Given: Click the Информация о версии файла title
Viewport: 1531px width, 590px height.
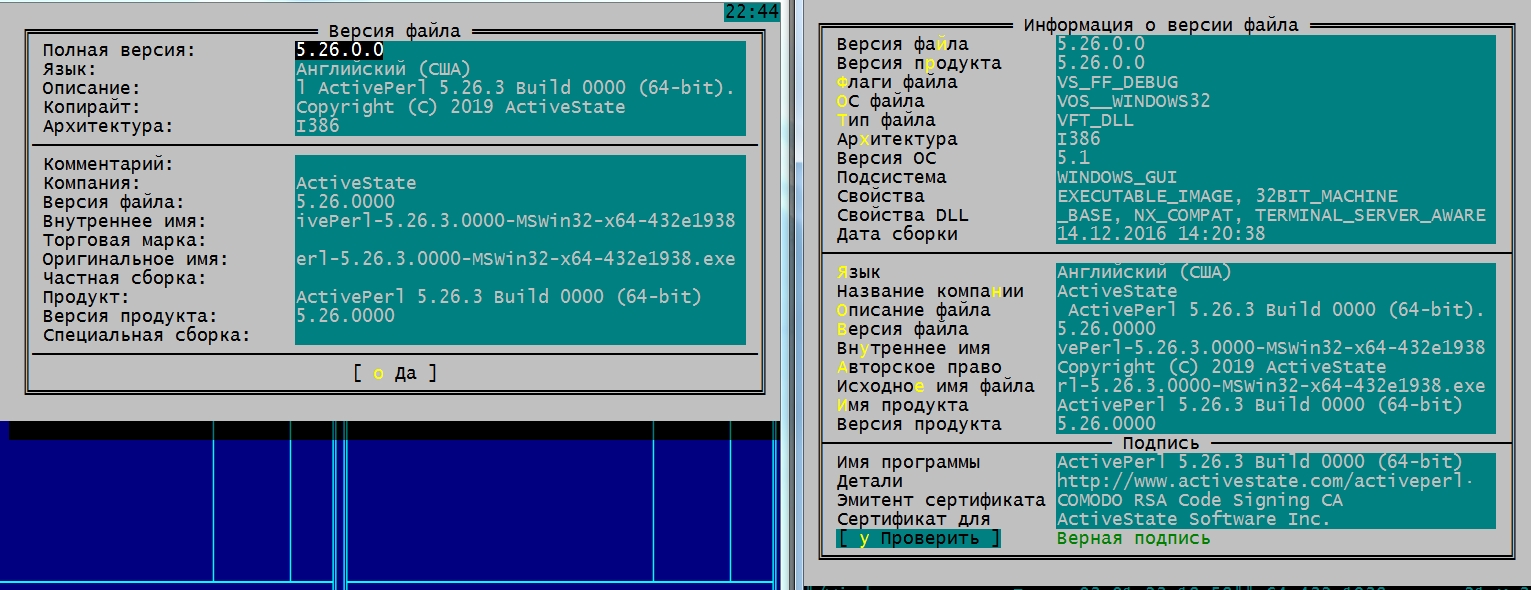Looking at the screenshot, I should click(1160, 25).
